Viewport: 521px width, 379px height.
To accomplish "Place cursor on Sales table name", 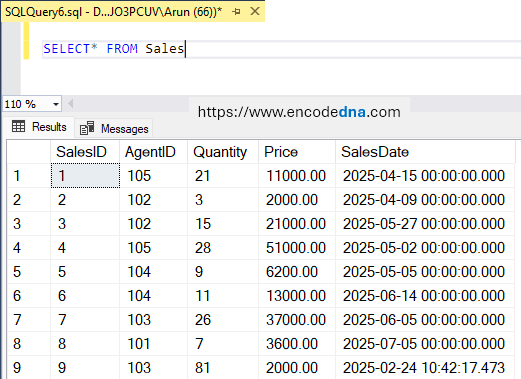I will (165, 49).
